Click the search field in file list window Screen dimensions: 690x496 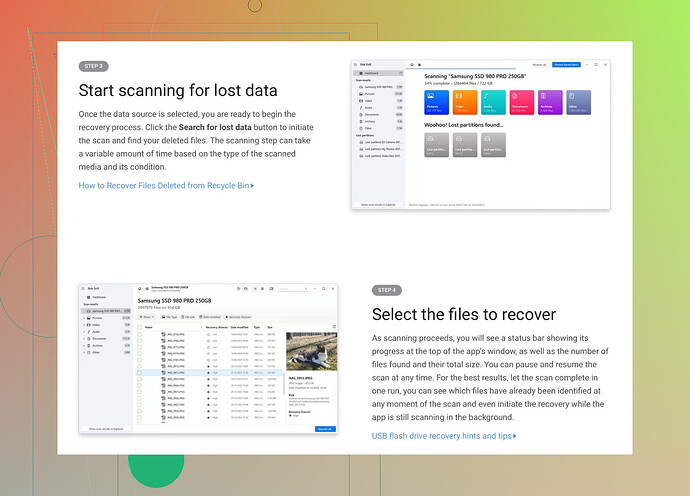tap(293, 289)
